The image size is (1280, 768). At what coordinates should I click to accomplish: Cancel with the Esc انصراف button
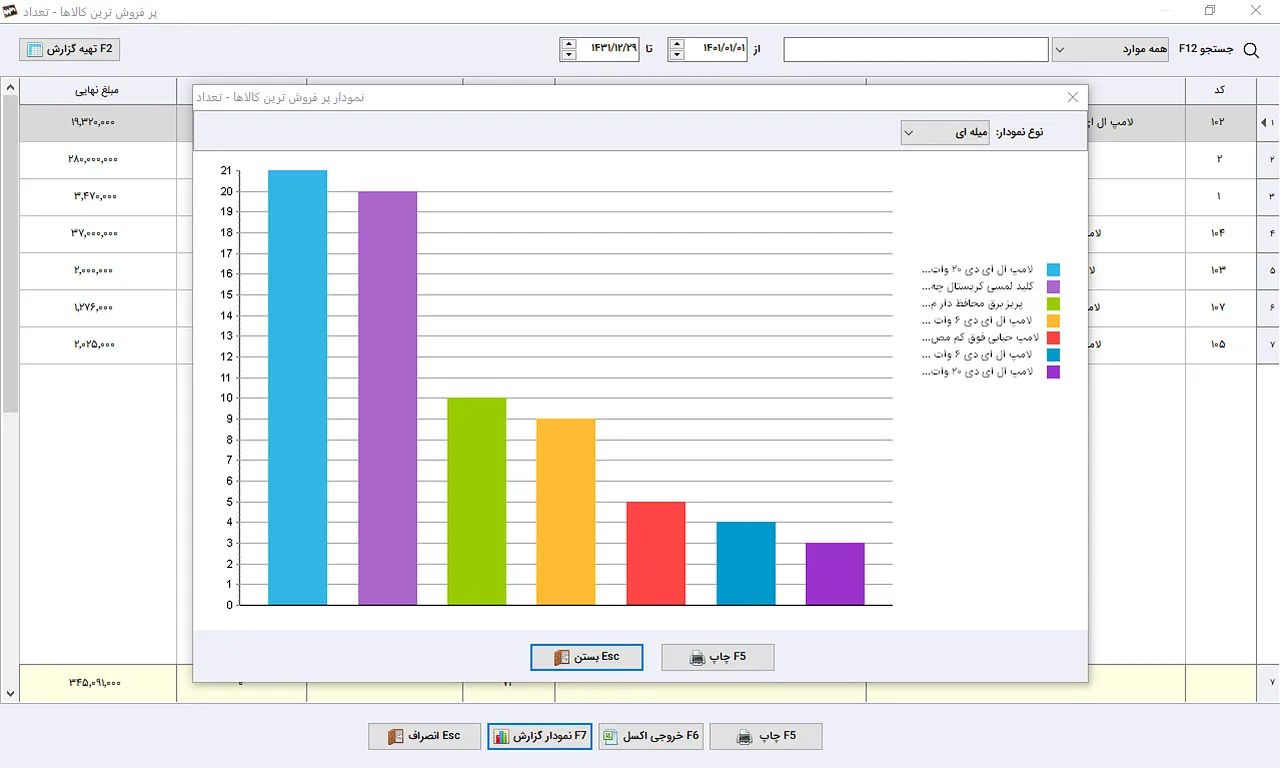425,736
